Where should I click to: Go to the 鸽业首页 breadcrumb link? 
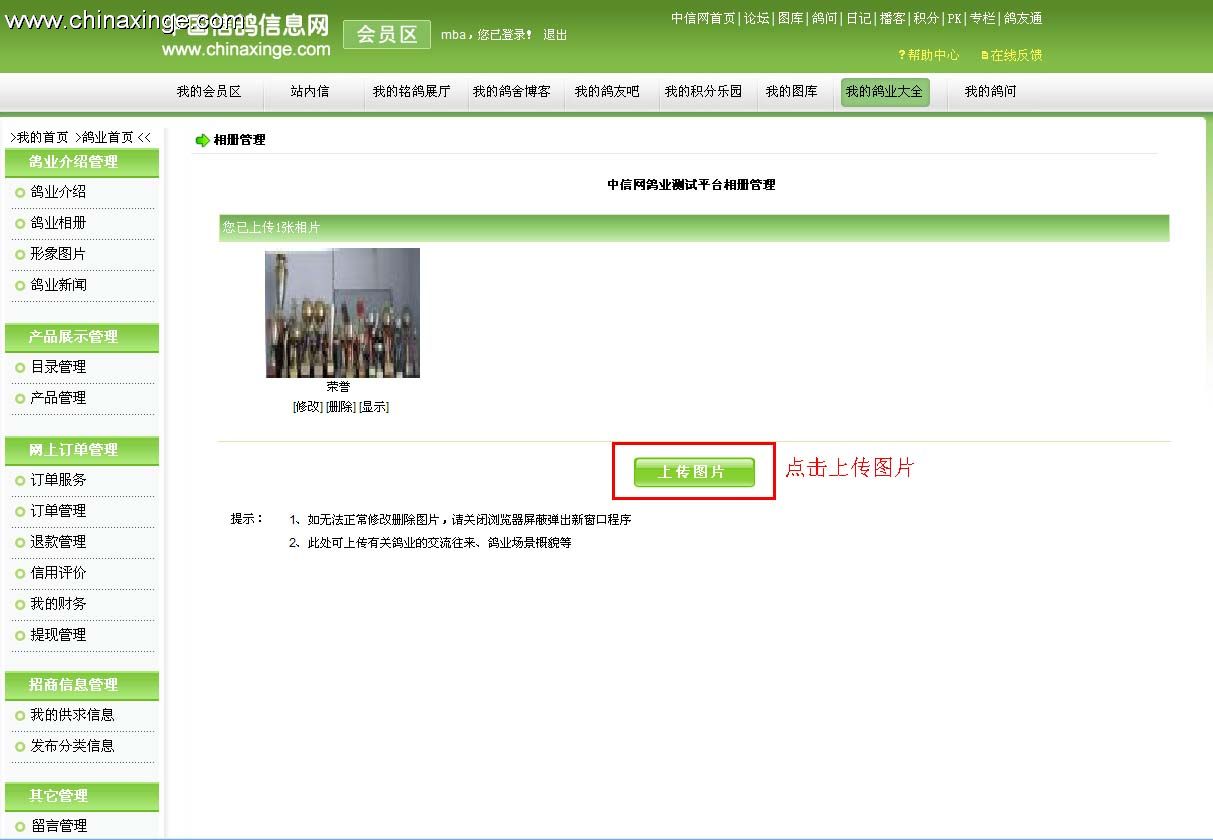click(108, 138)
